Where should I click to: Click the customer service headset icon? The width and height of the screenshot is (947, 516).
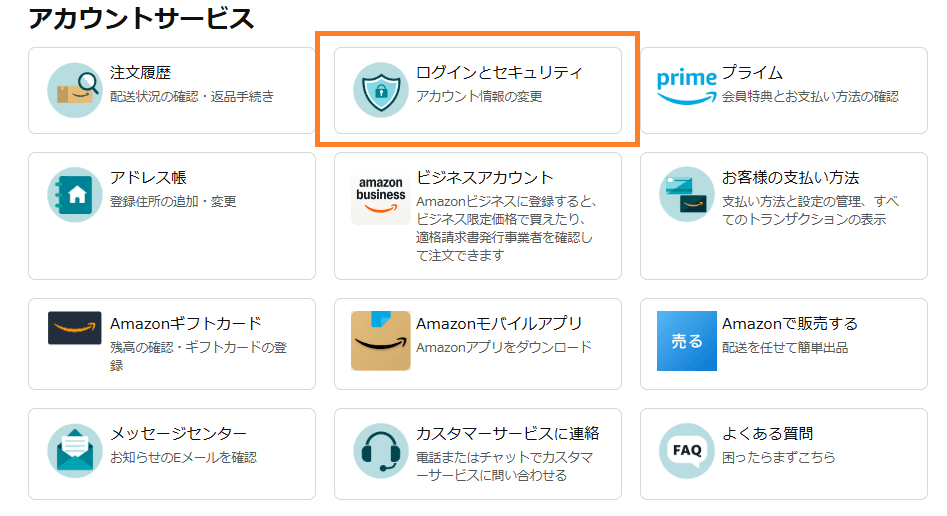point(380,451)
